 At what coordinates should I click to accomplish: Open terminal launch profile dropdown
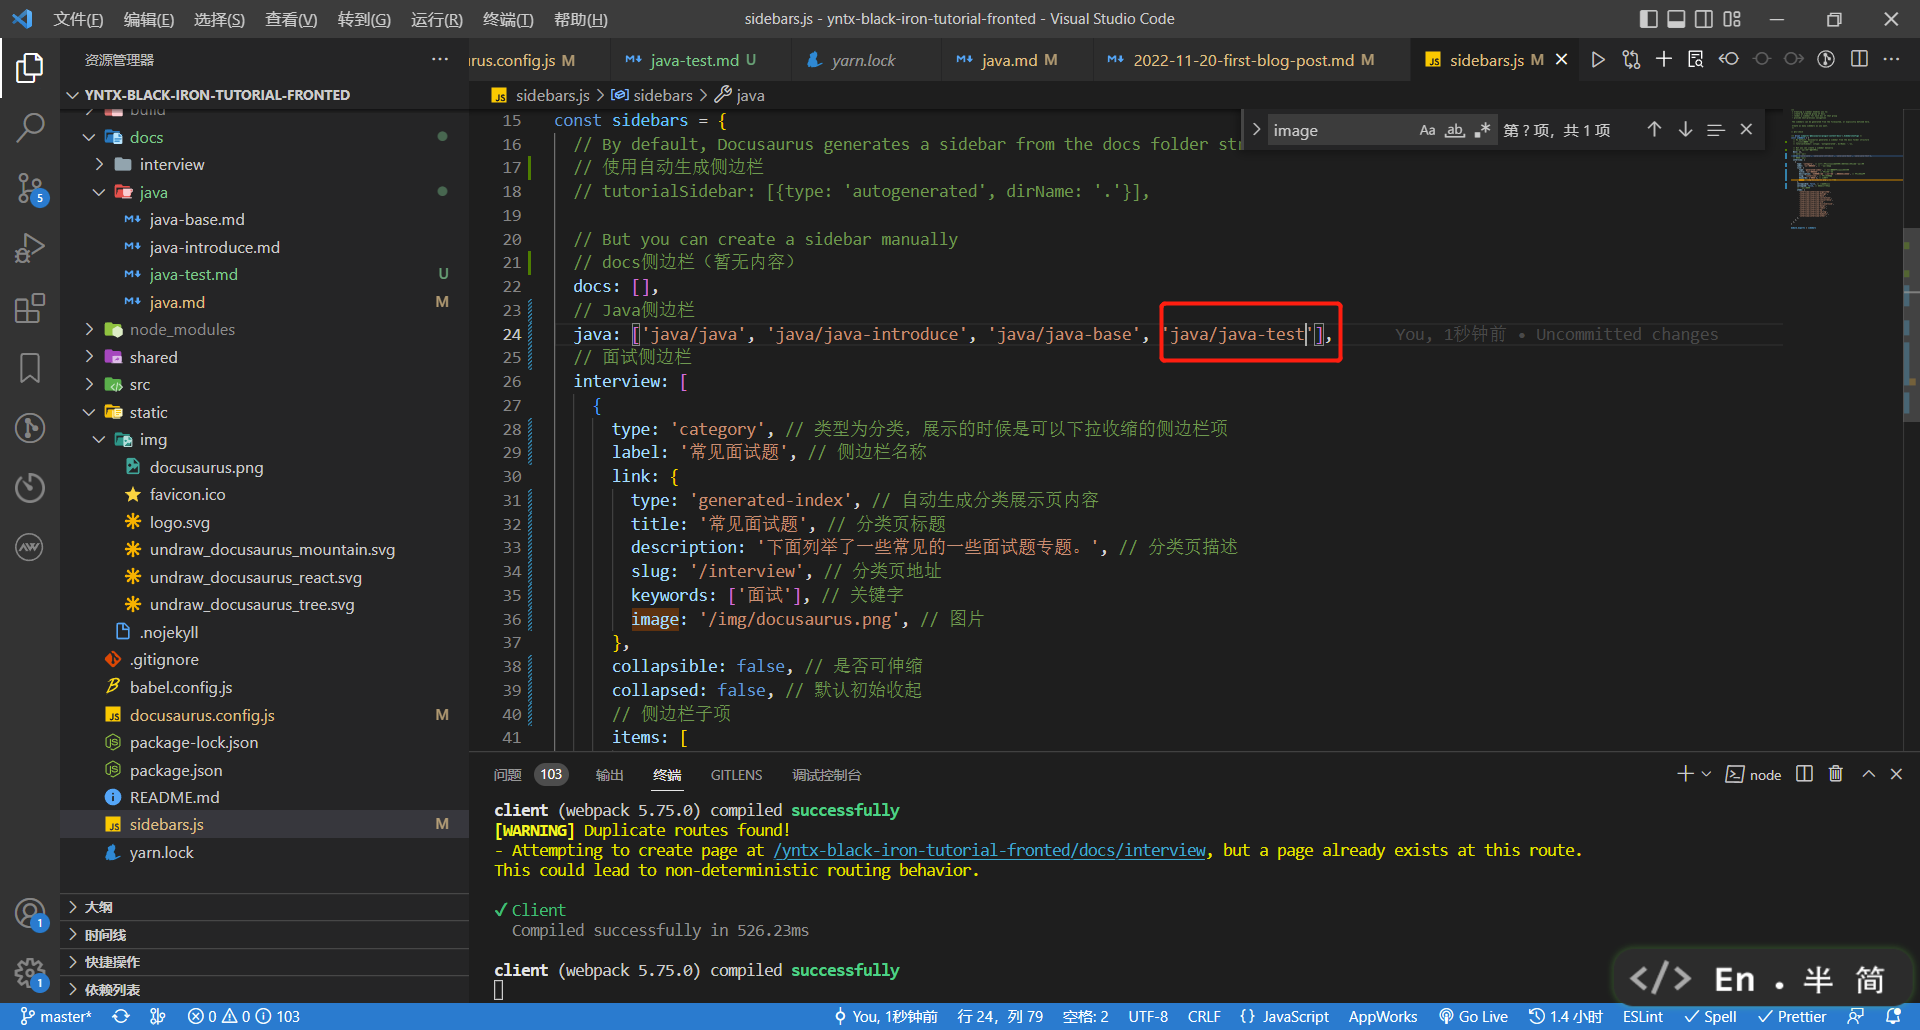pos(1706,774)
